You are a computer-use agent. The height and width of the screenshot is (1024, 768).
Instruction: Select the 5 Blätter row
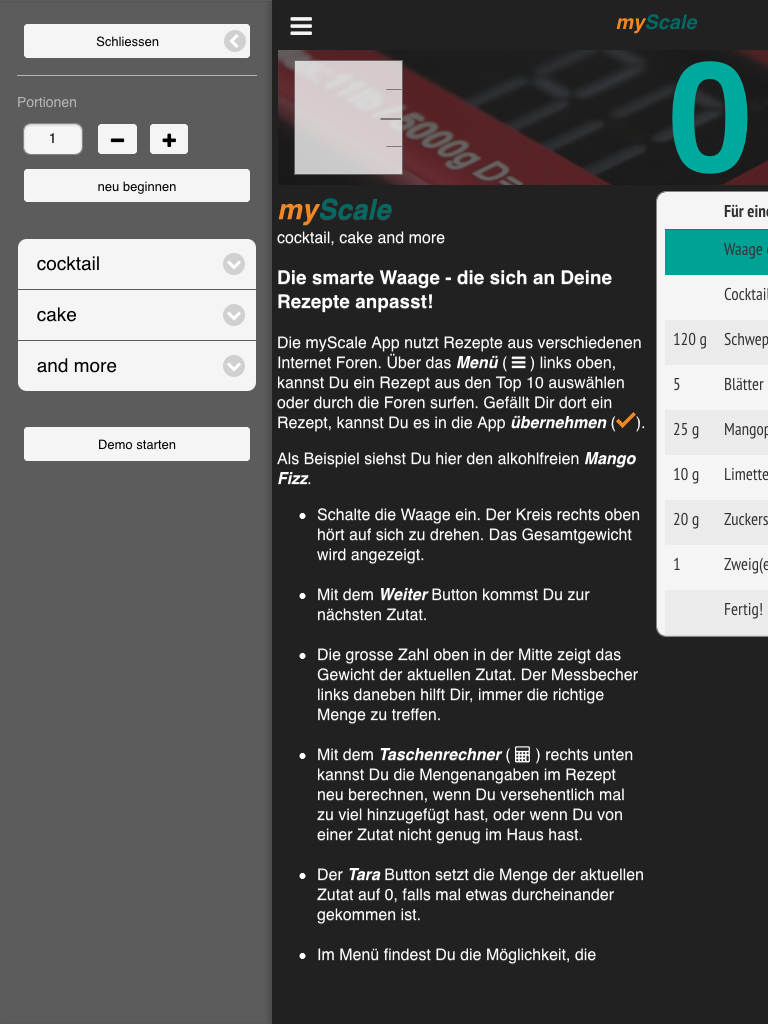716,387
